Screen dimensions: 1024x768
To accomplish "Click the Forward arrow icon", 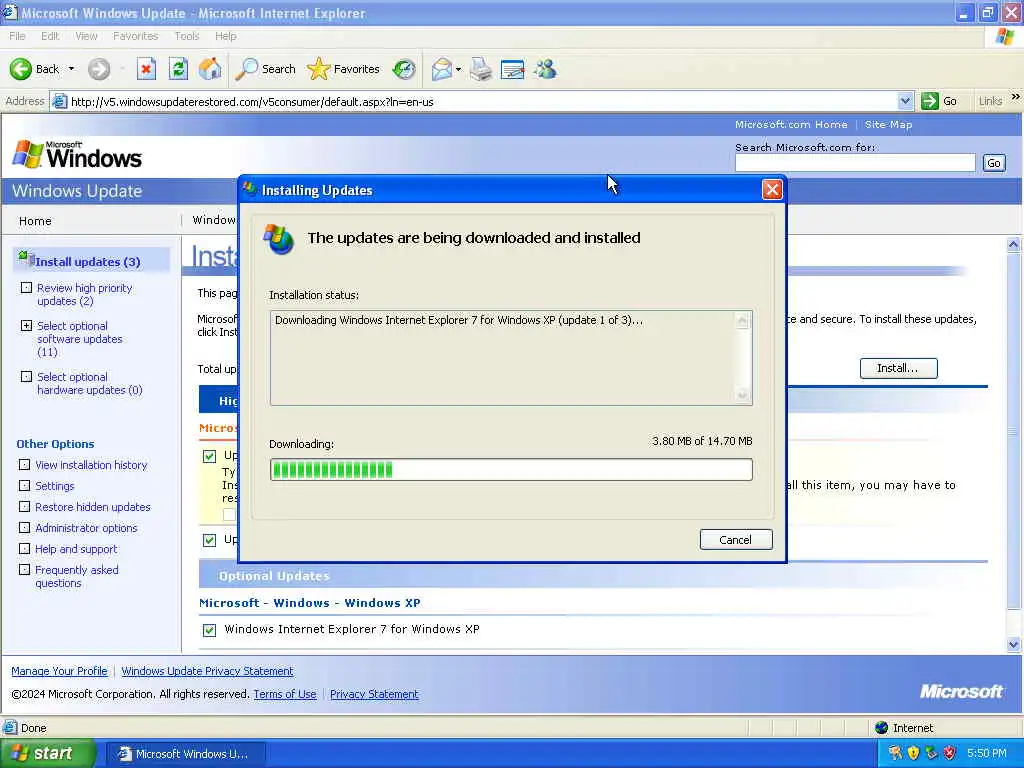I will click(99, 69).
